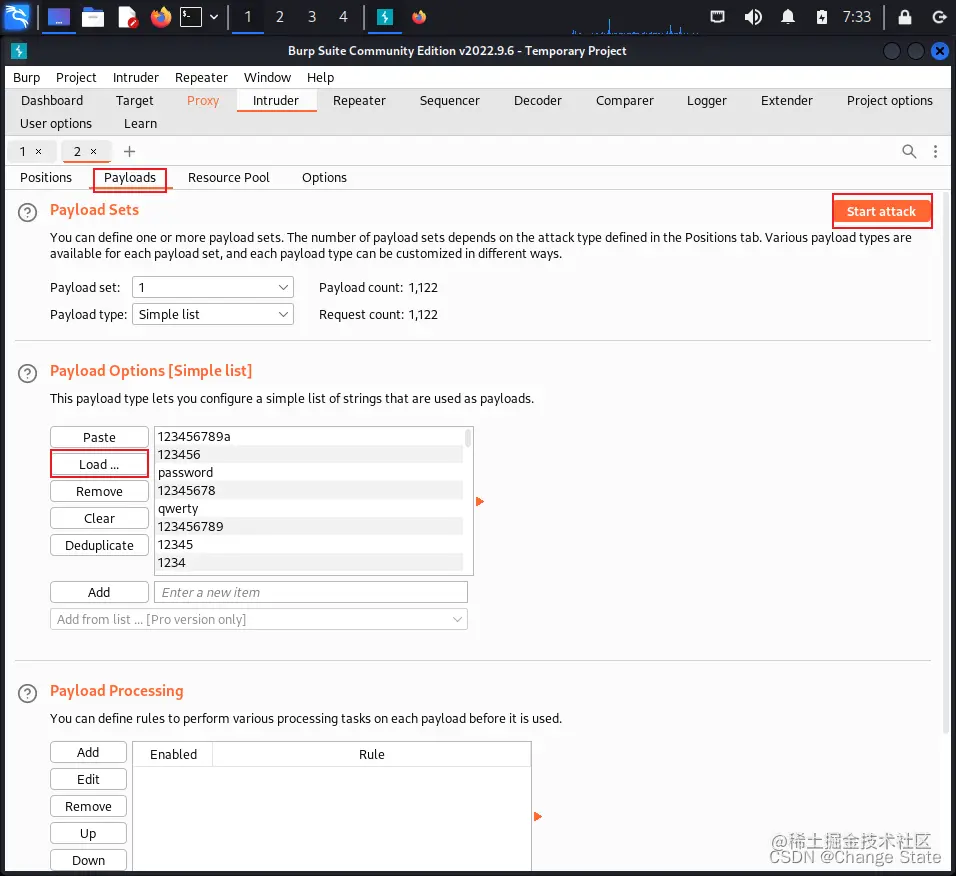Expand the Add from list dropdown
The height and width of the screenshot is (876, 956).
259,619
